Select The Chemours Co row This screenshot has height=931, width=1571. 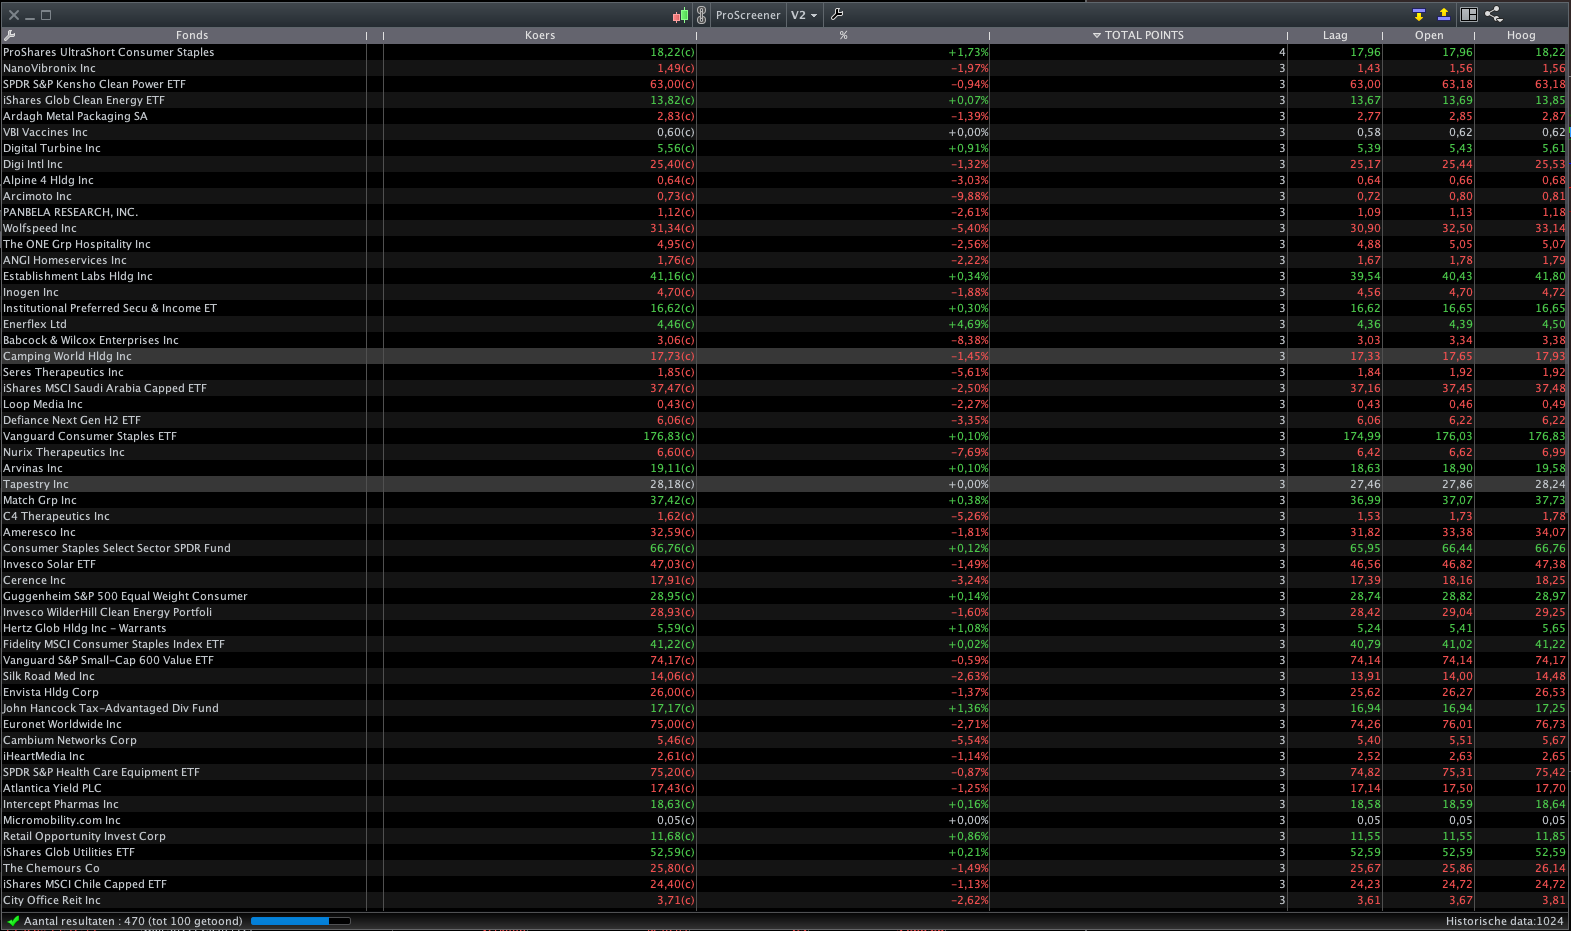[785, 868]
